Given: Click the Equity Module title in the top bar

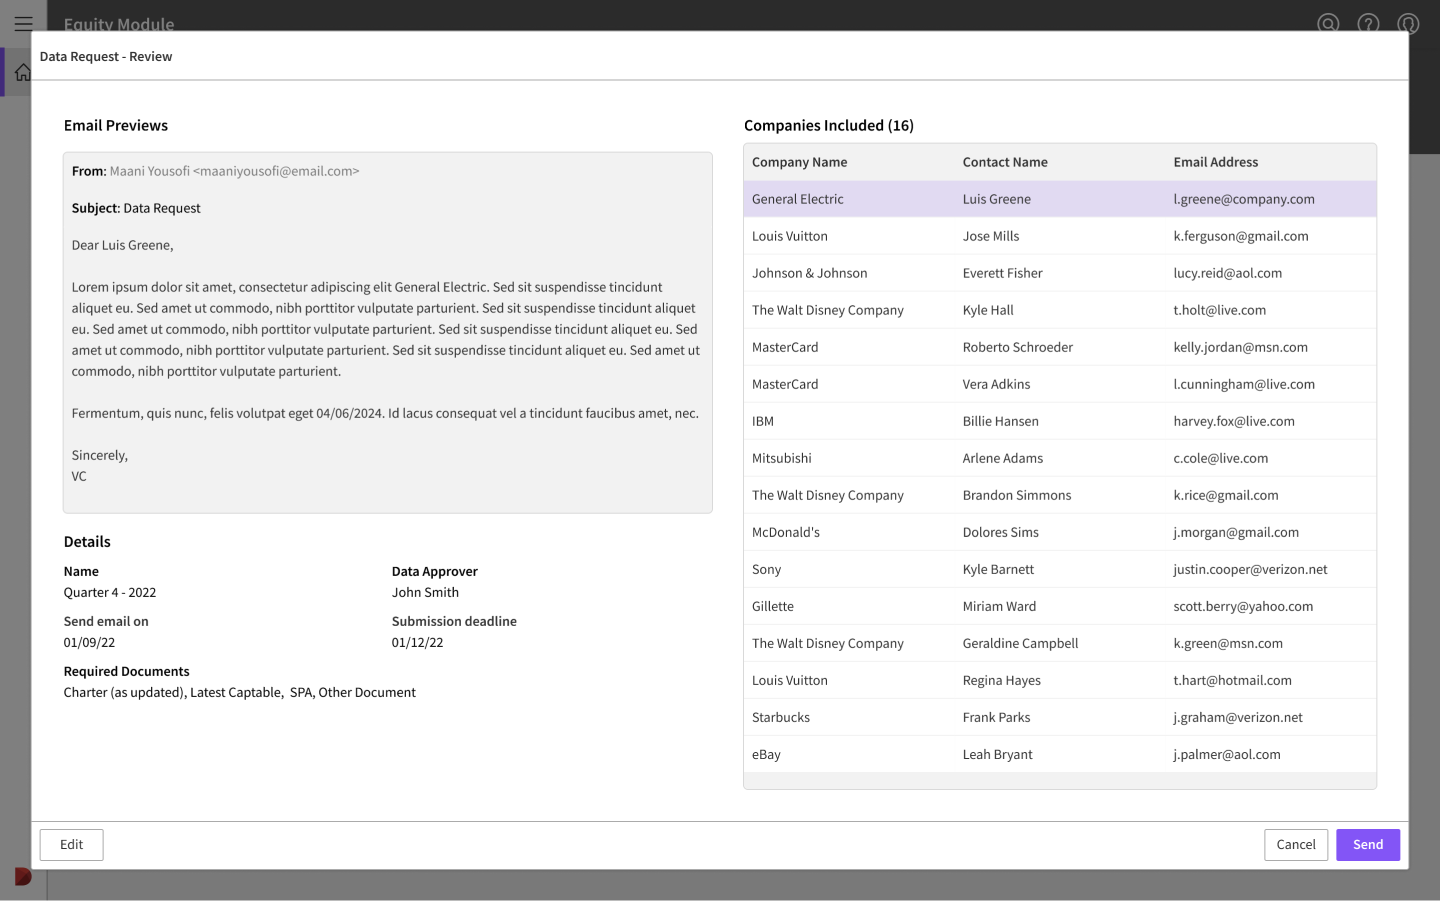Looking at the screenshot, I should click(x=119, y=23).
